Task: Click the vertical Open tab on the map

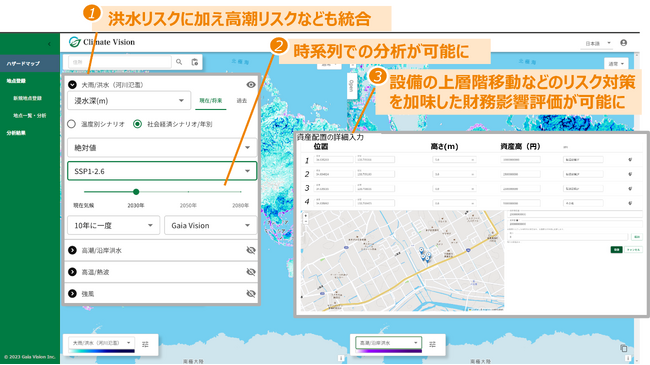Action: tap(352, 86)
